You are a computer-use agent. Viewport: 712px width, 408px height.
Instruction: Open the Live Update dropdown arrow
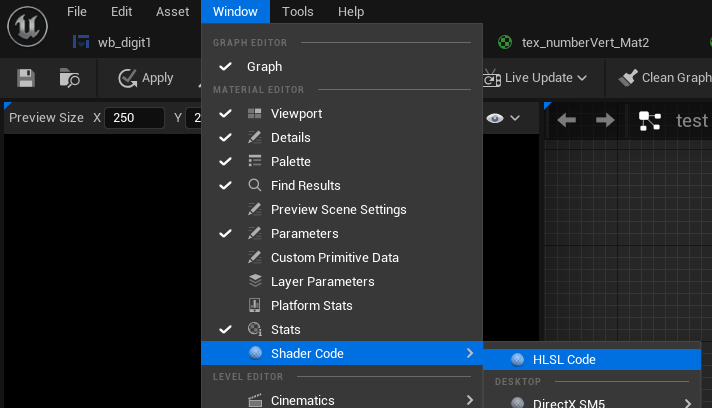(582, 78)
